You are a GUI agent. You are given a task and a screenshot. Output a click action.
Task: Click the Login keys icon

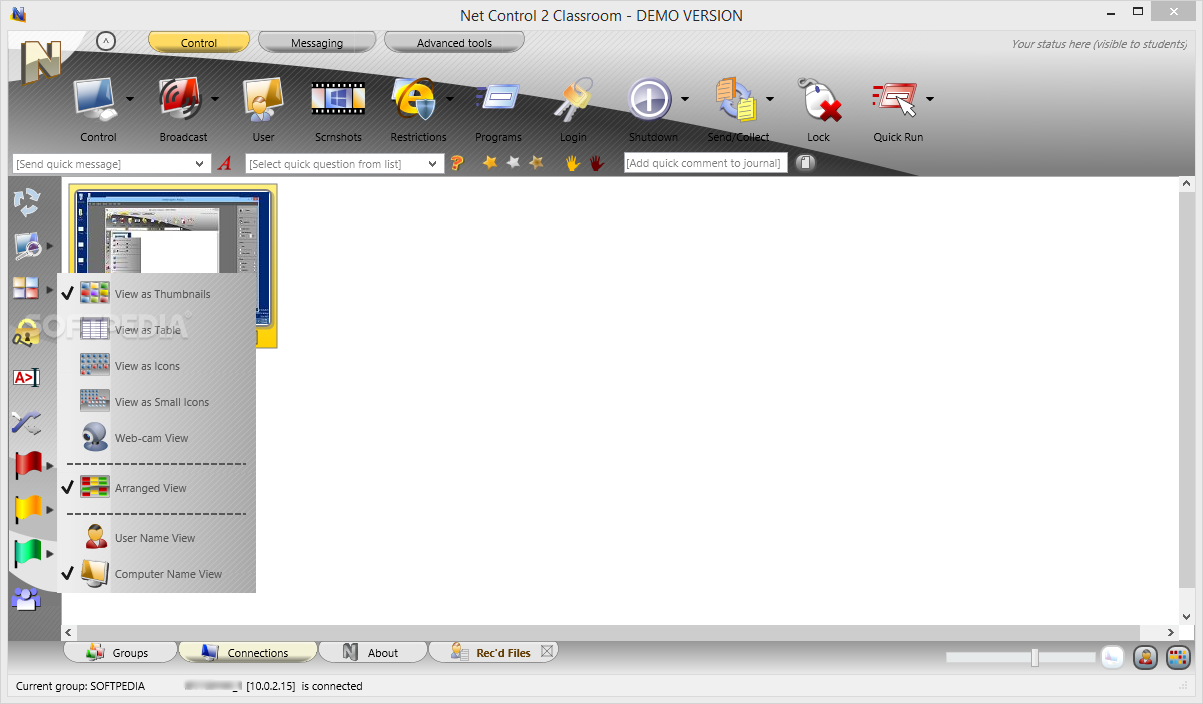[573, 100]
